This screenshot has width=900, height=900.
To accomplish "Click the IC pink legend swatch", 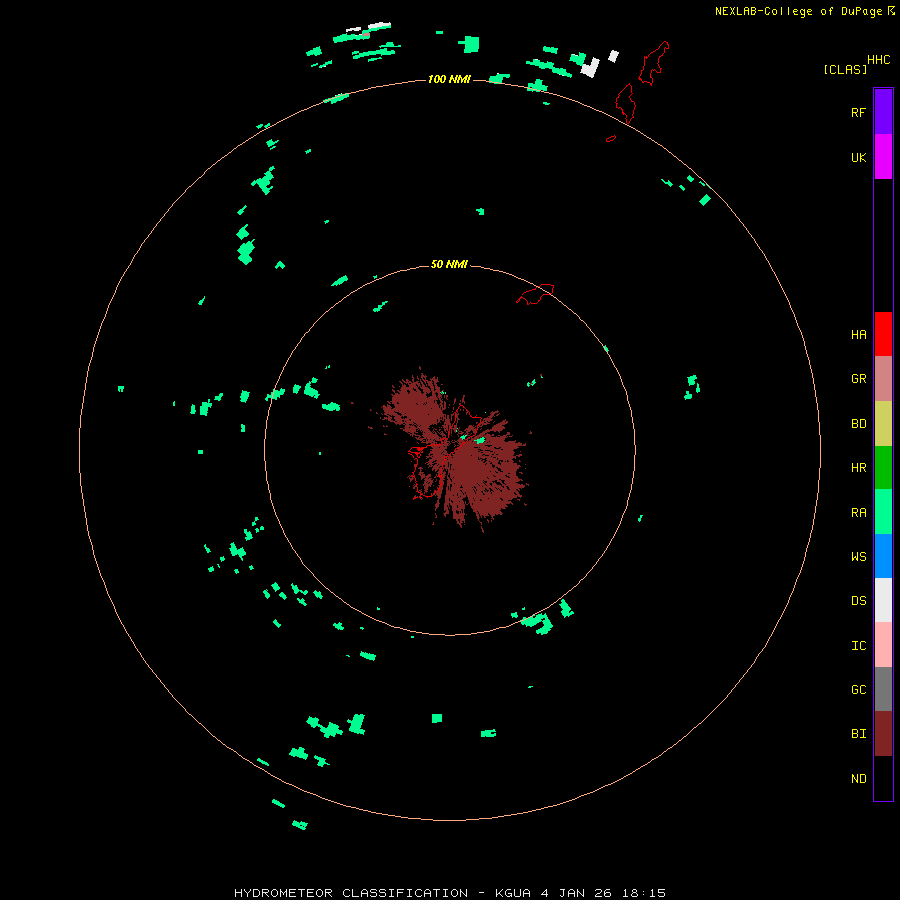I will click(883, 645).
